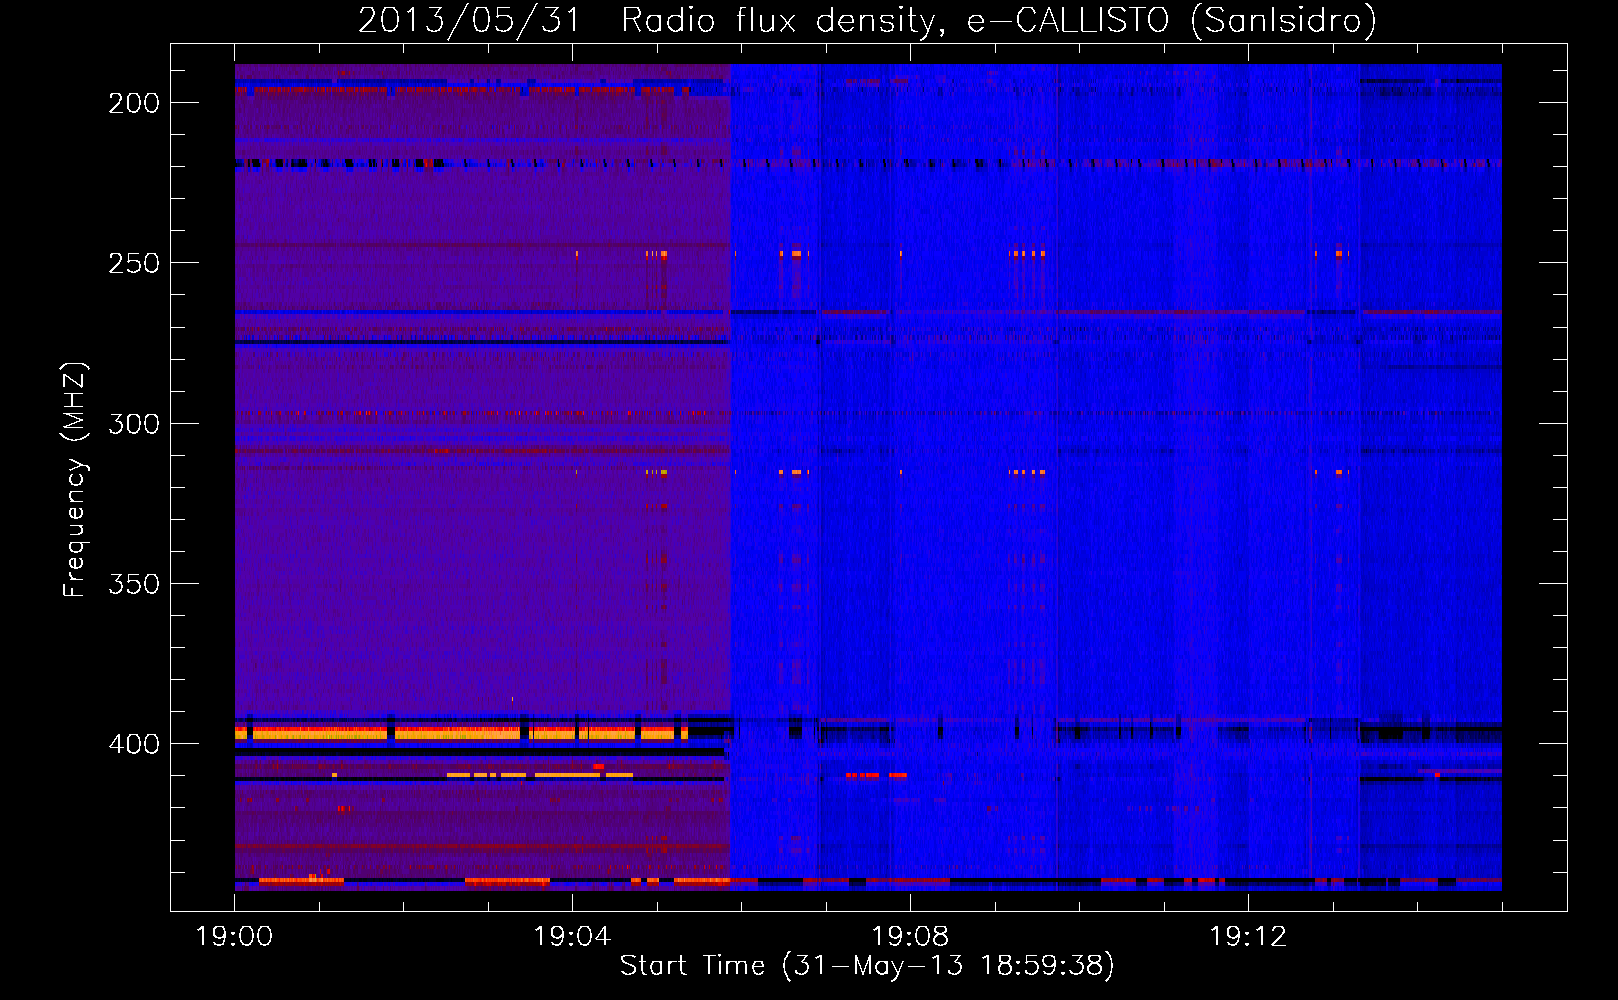Click the 250 frequency tick label
This screenshot has height=1000, width=1618.
pyautogui.click(x=134, y=263)
